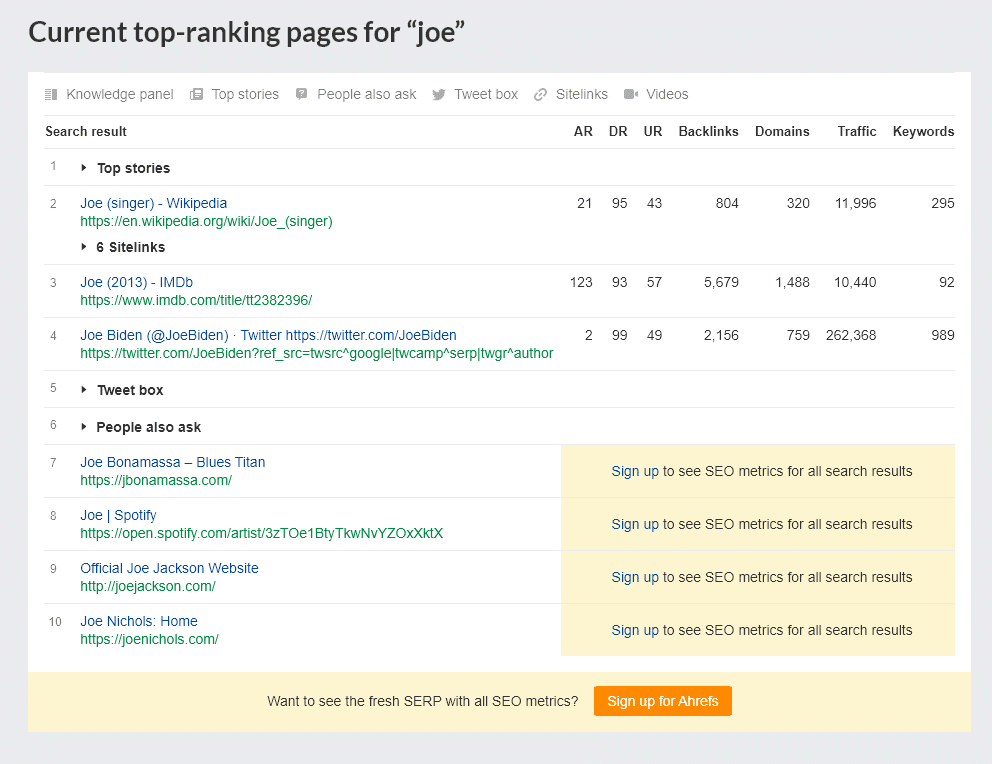Click the Top stories legend label
This screenshot has height=764, width=992.
(245, 94)
